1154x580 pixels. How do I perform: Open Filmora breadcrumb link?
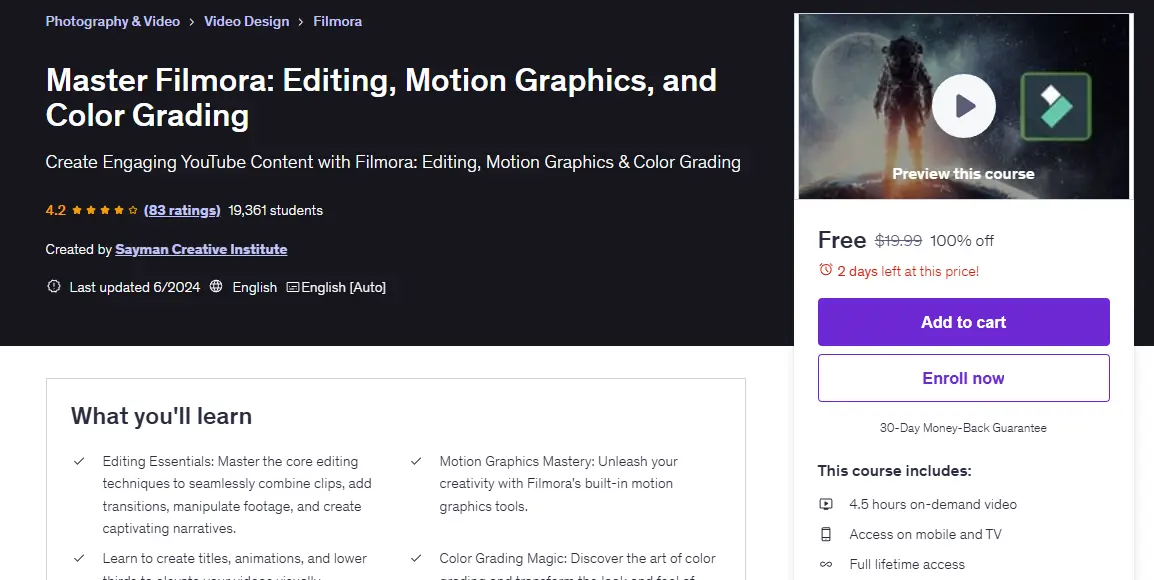coord(337,21)
